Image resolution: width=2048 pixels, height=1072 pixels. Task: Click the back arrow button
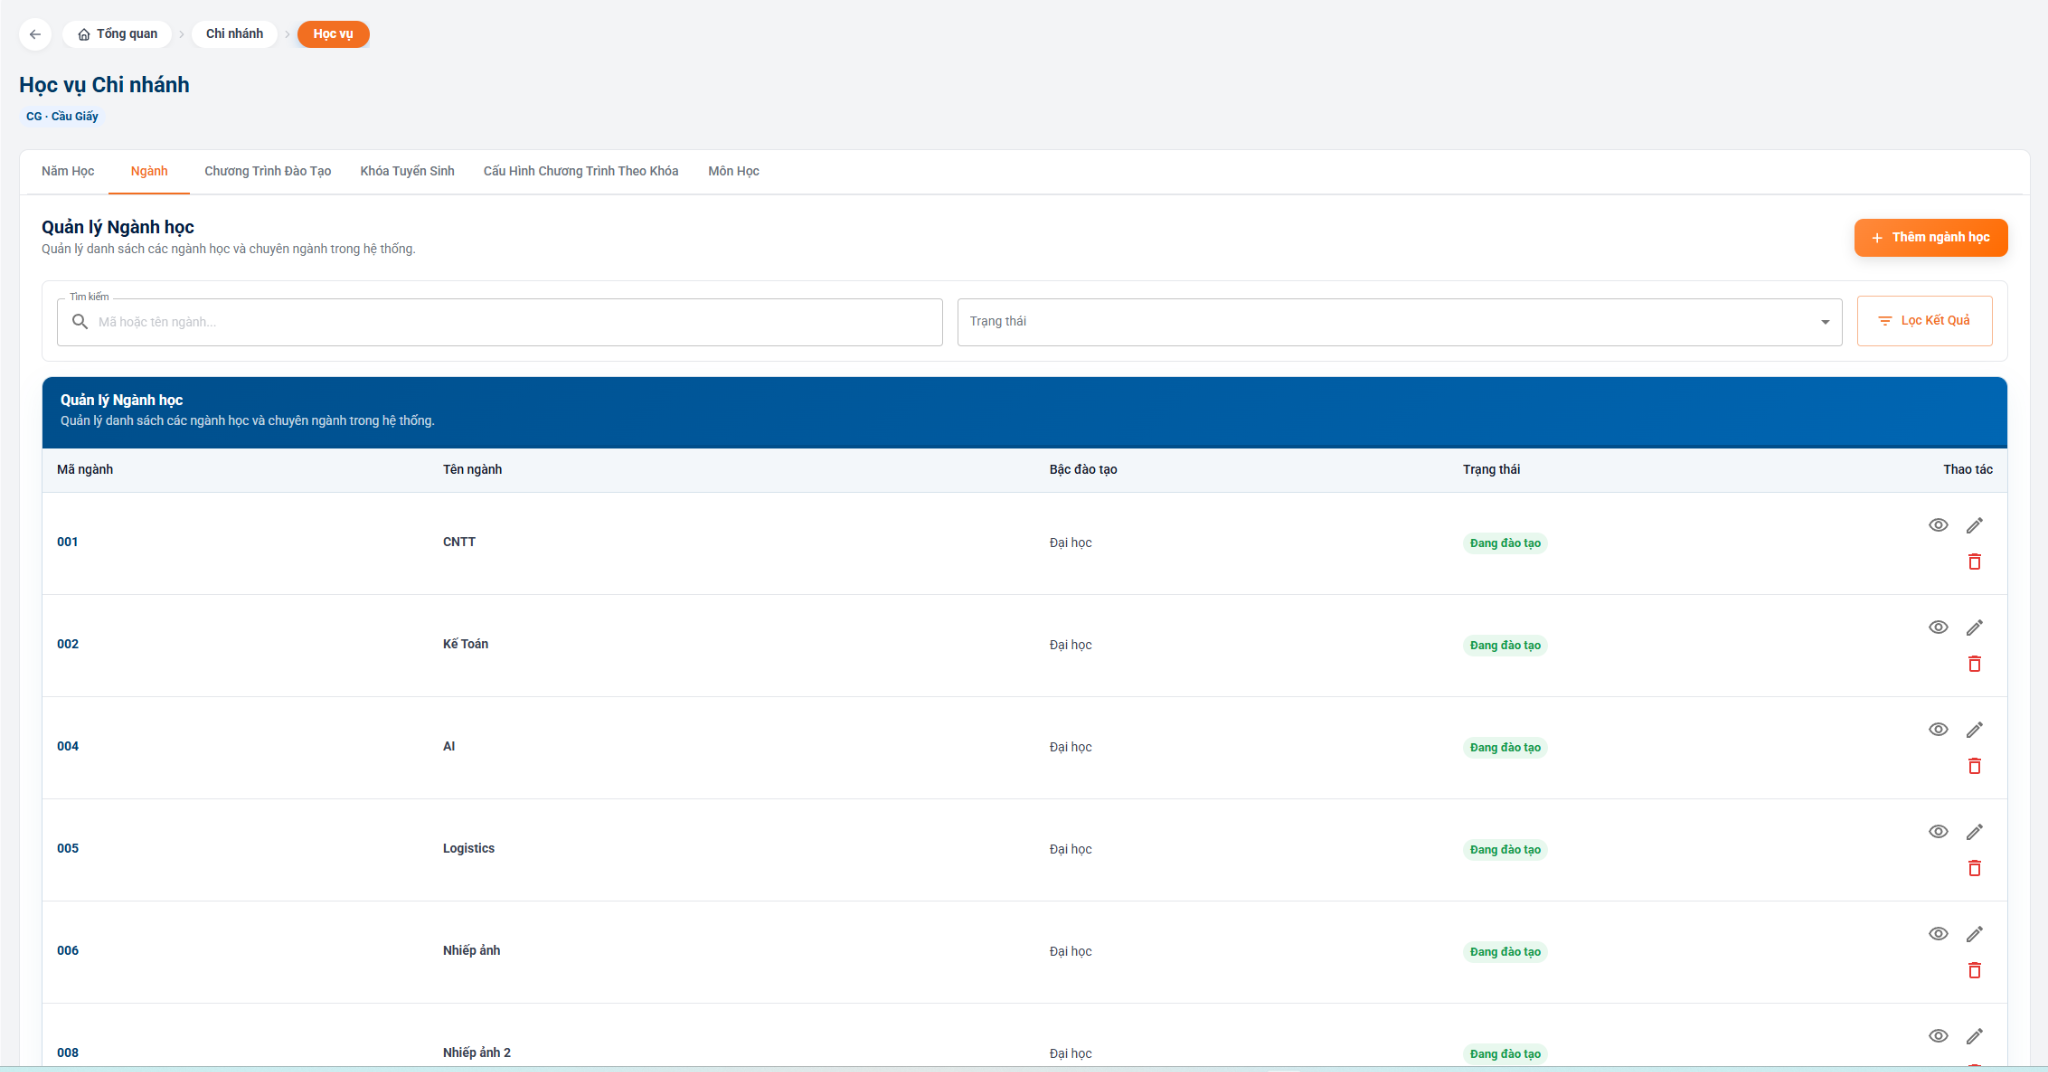click(x=35, y=34)
